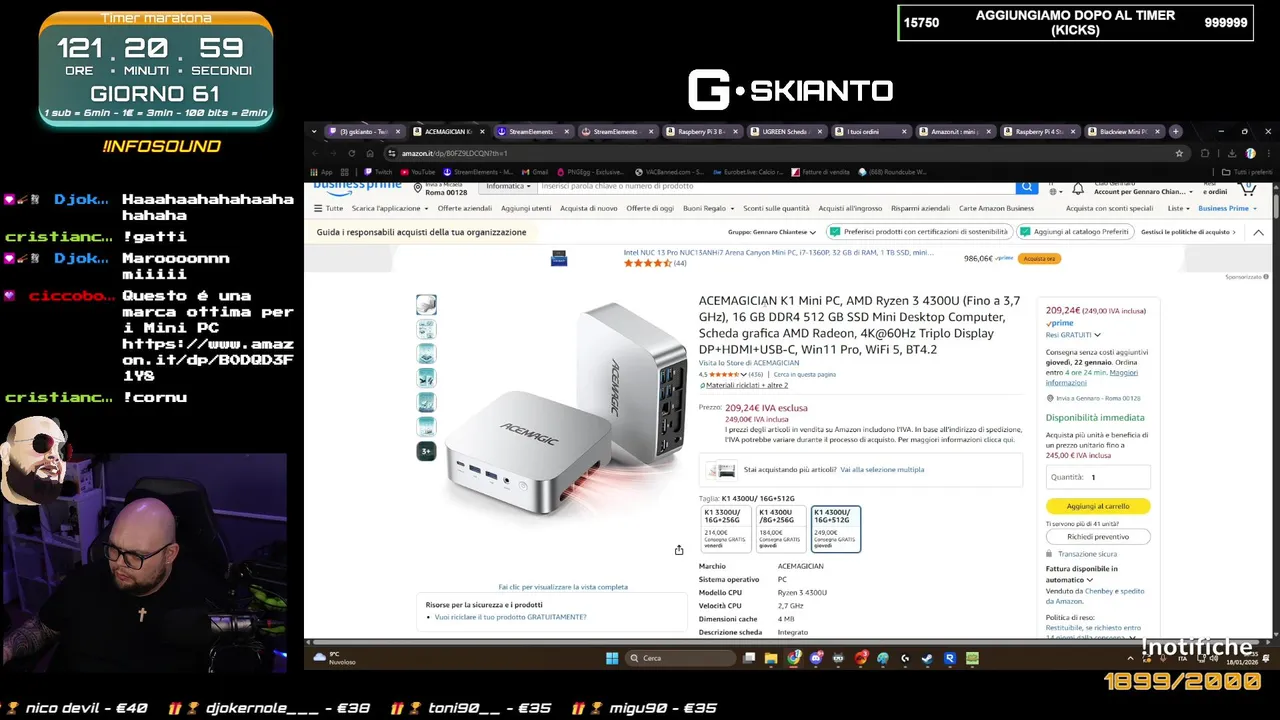This screenshot has height=720, width=1280.
Task: Open Discord icon in taskbar
Action: coord(816,658)
